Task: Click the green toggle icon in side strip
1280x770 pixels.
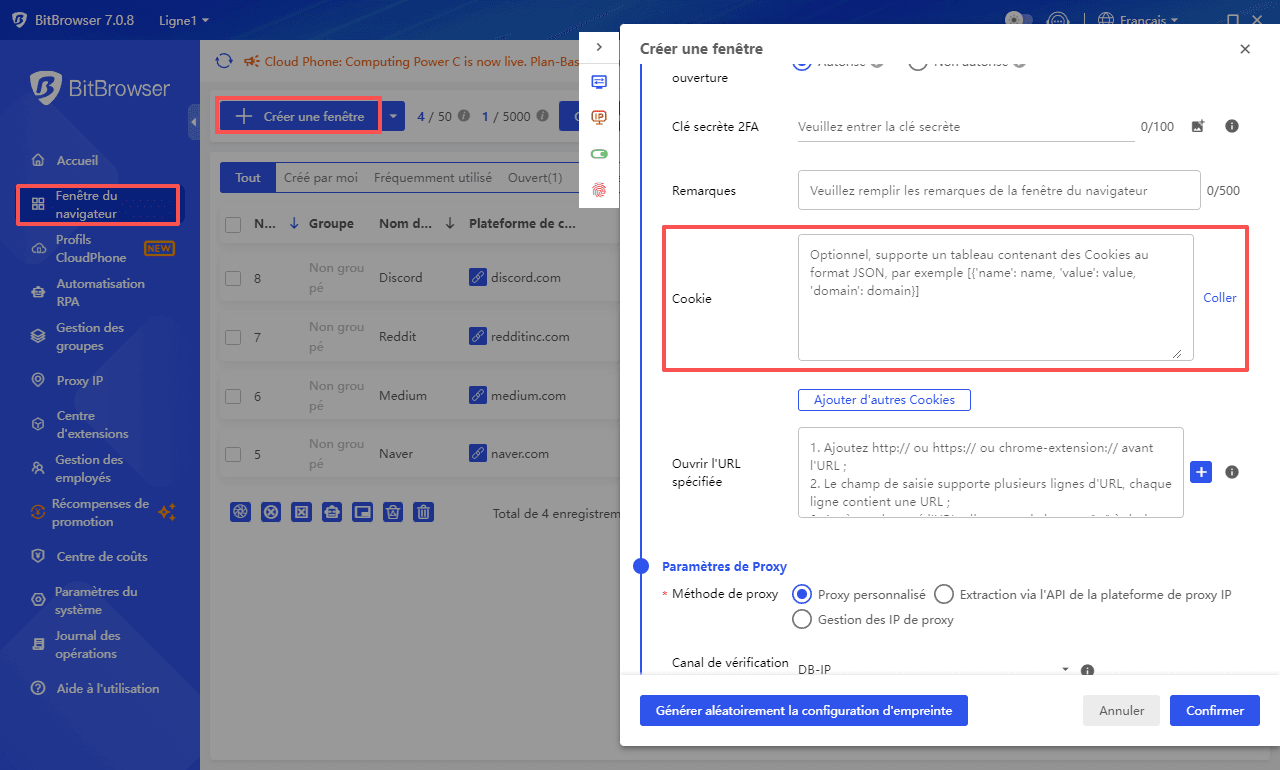Action: tap(599, 154)
